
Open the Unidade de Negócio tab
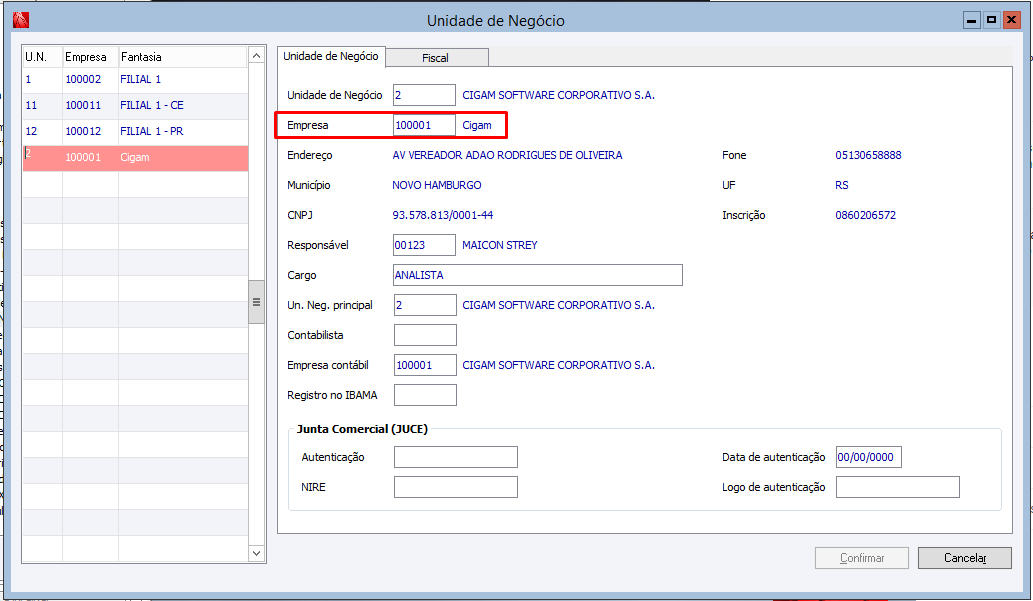(331, 57)
